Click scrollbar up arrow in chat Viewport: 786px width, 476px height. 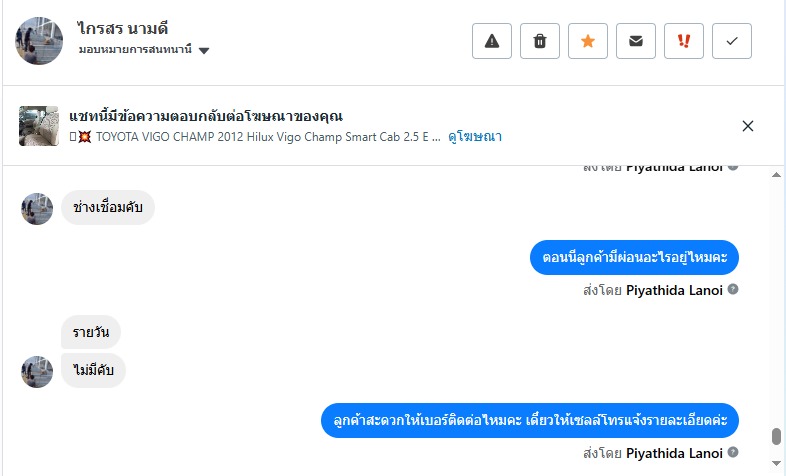pos(776,174)
